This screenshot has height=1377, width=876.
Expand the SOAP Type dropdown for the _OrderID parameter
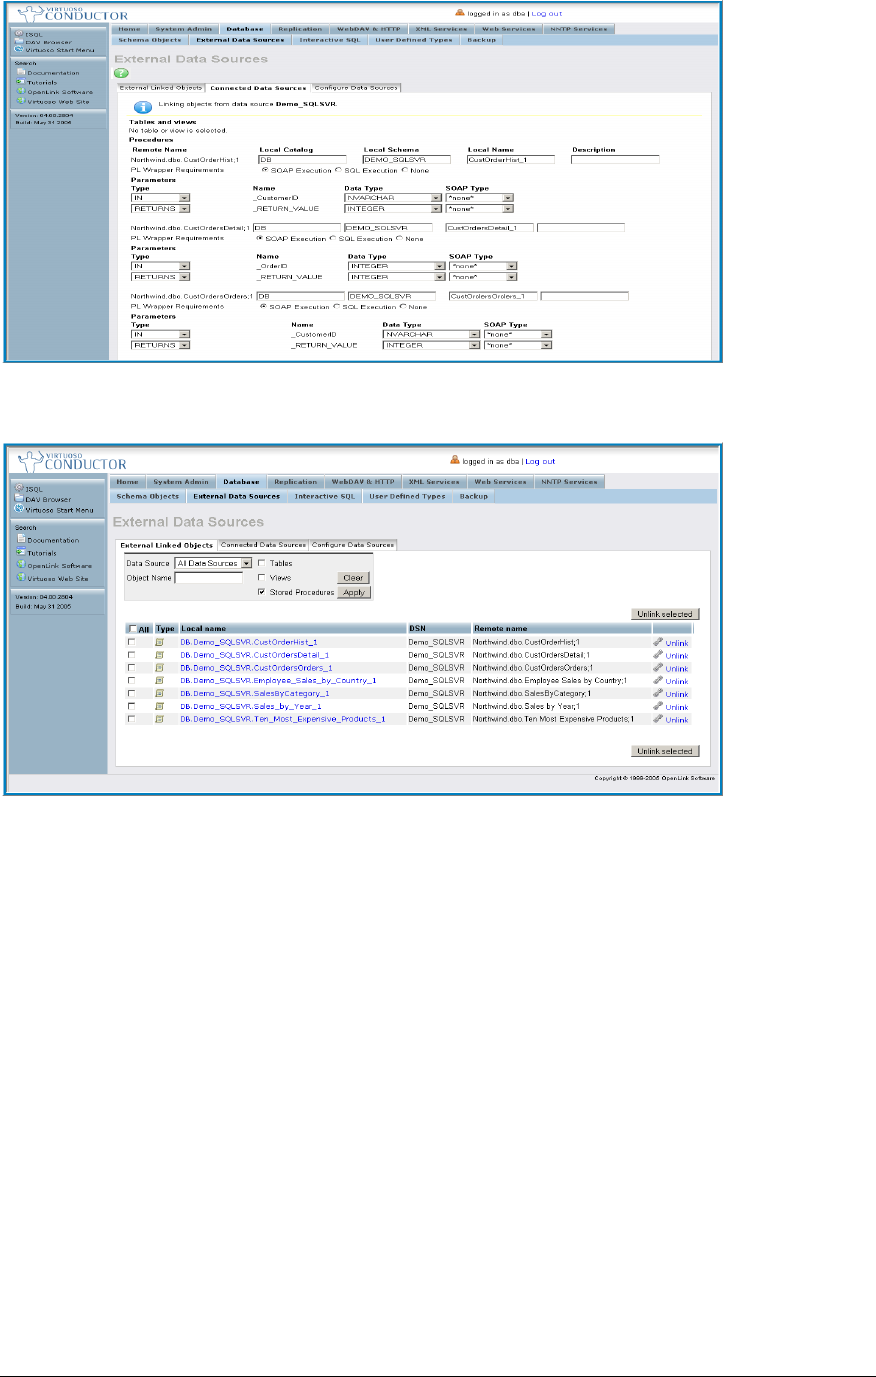(513, 266)
